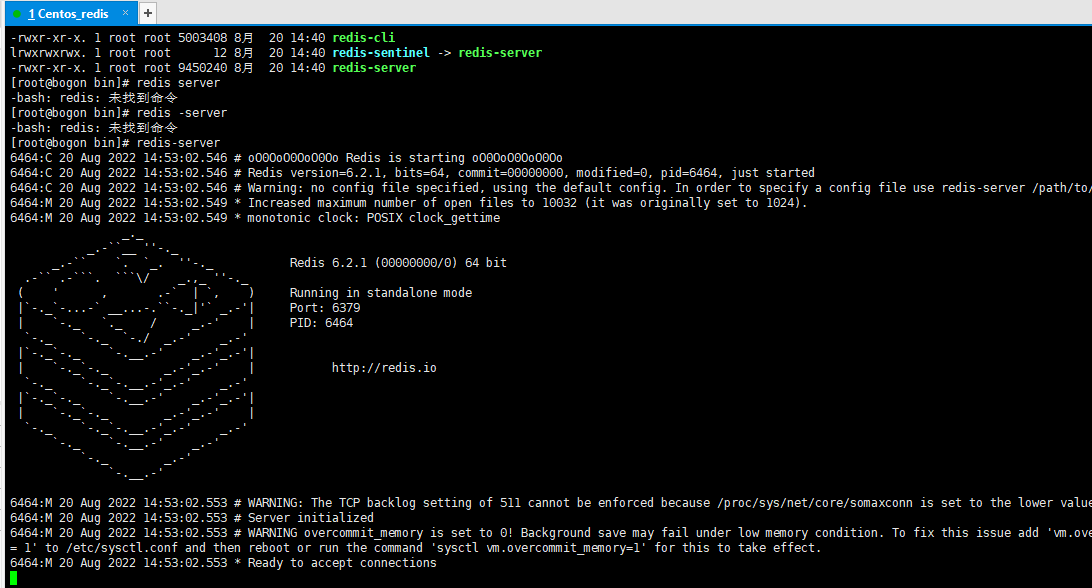Image resolution: width=1092 pixels, height=588 pixels.
Task: Click 'Redis 6.2.1 (00000000/0) 64 bit' text
Action: coord(398,263)
